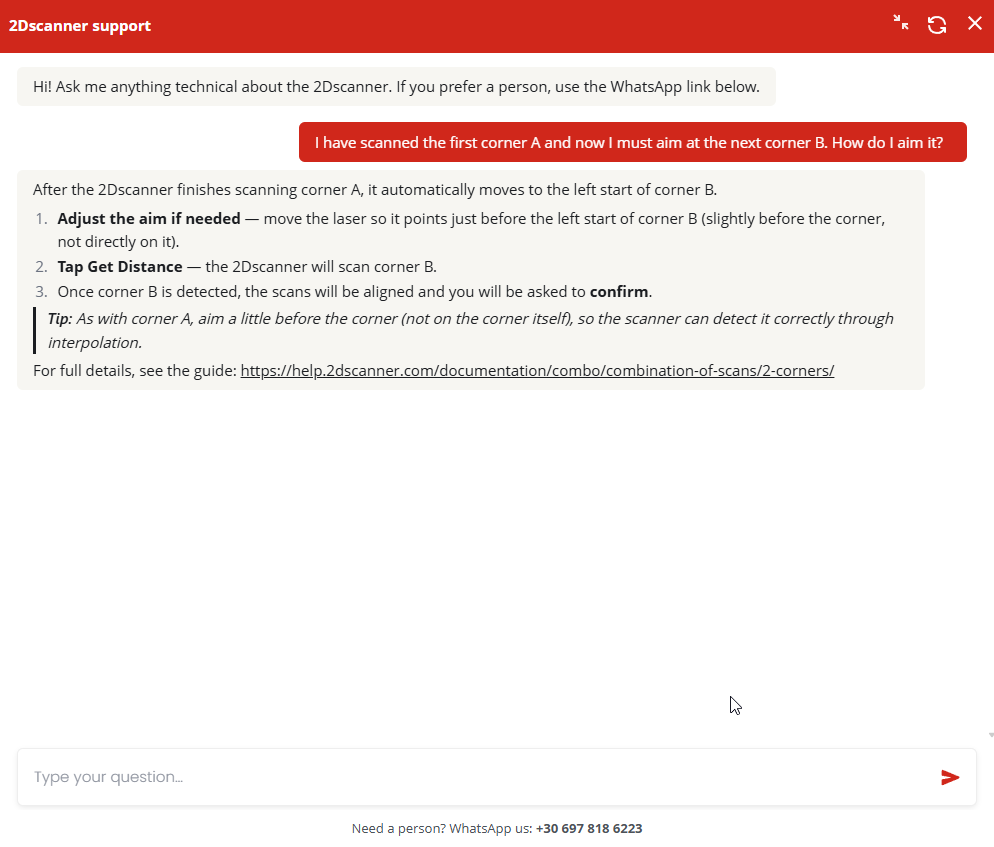Close the 2Dscanner support chat
This screenshot has height=847, width=994.
pos(975,23)
